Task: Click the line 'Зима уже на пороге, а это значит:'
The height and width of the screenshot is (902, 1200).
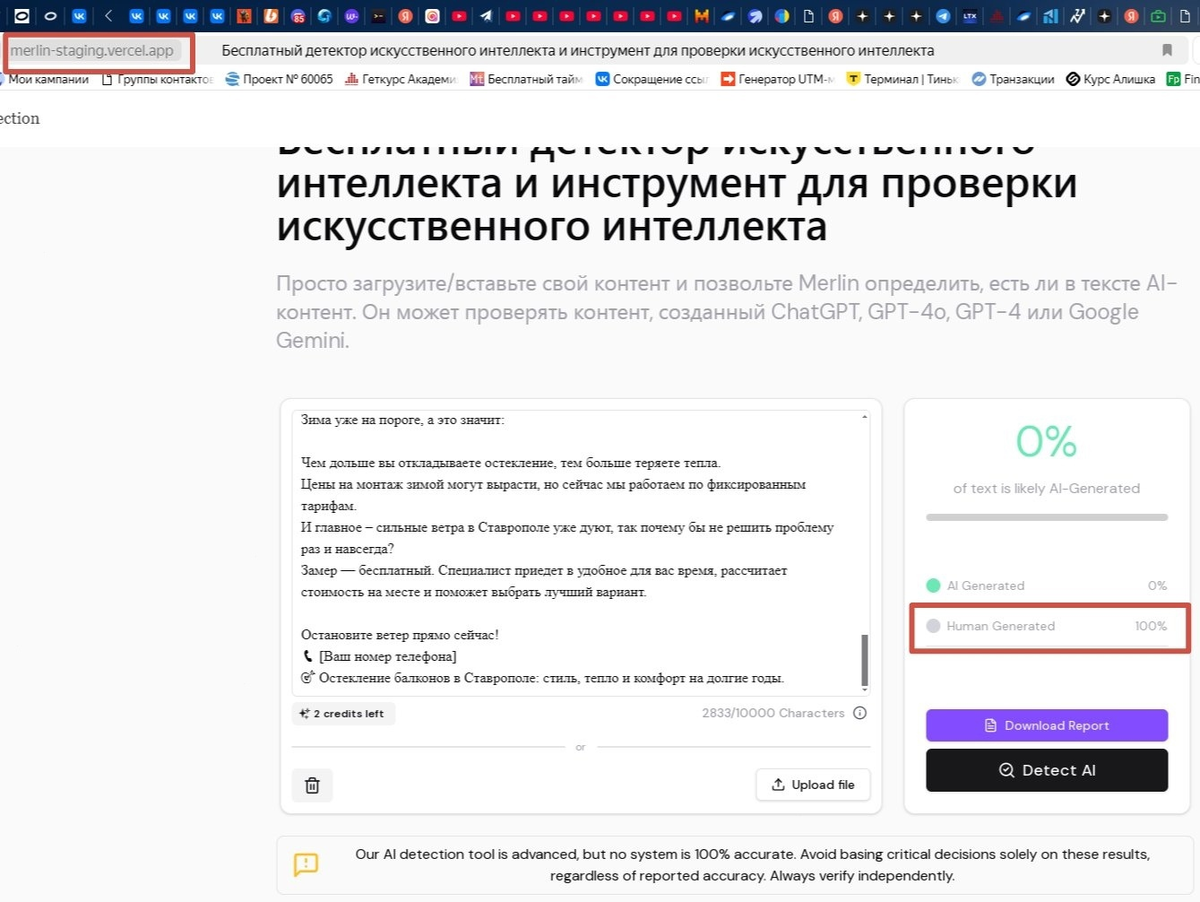Action: tap(403, 421)
